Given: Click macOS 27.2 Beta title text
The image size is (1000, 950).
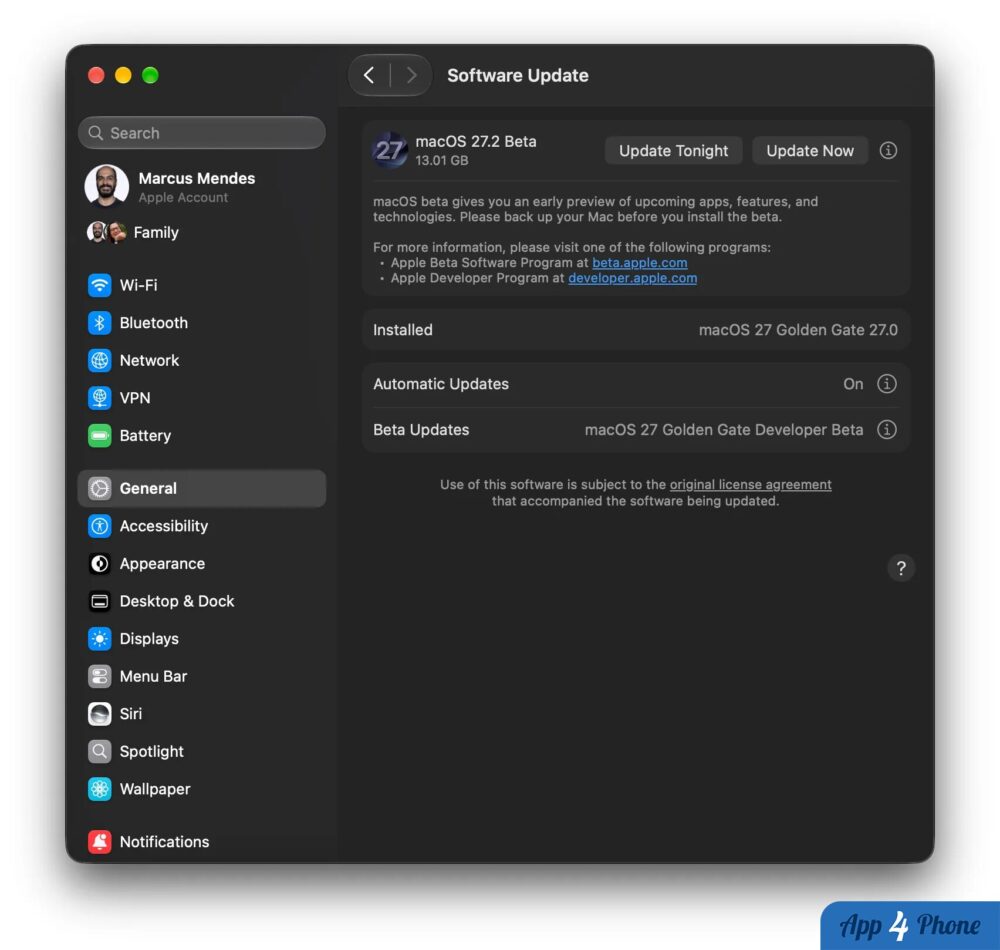Looking at the screenshot, I should click(476, 142).
